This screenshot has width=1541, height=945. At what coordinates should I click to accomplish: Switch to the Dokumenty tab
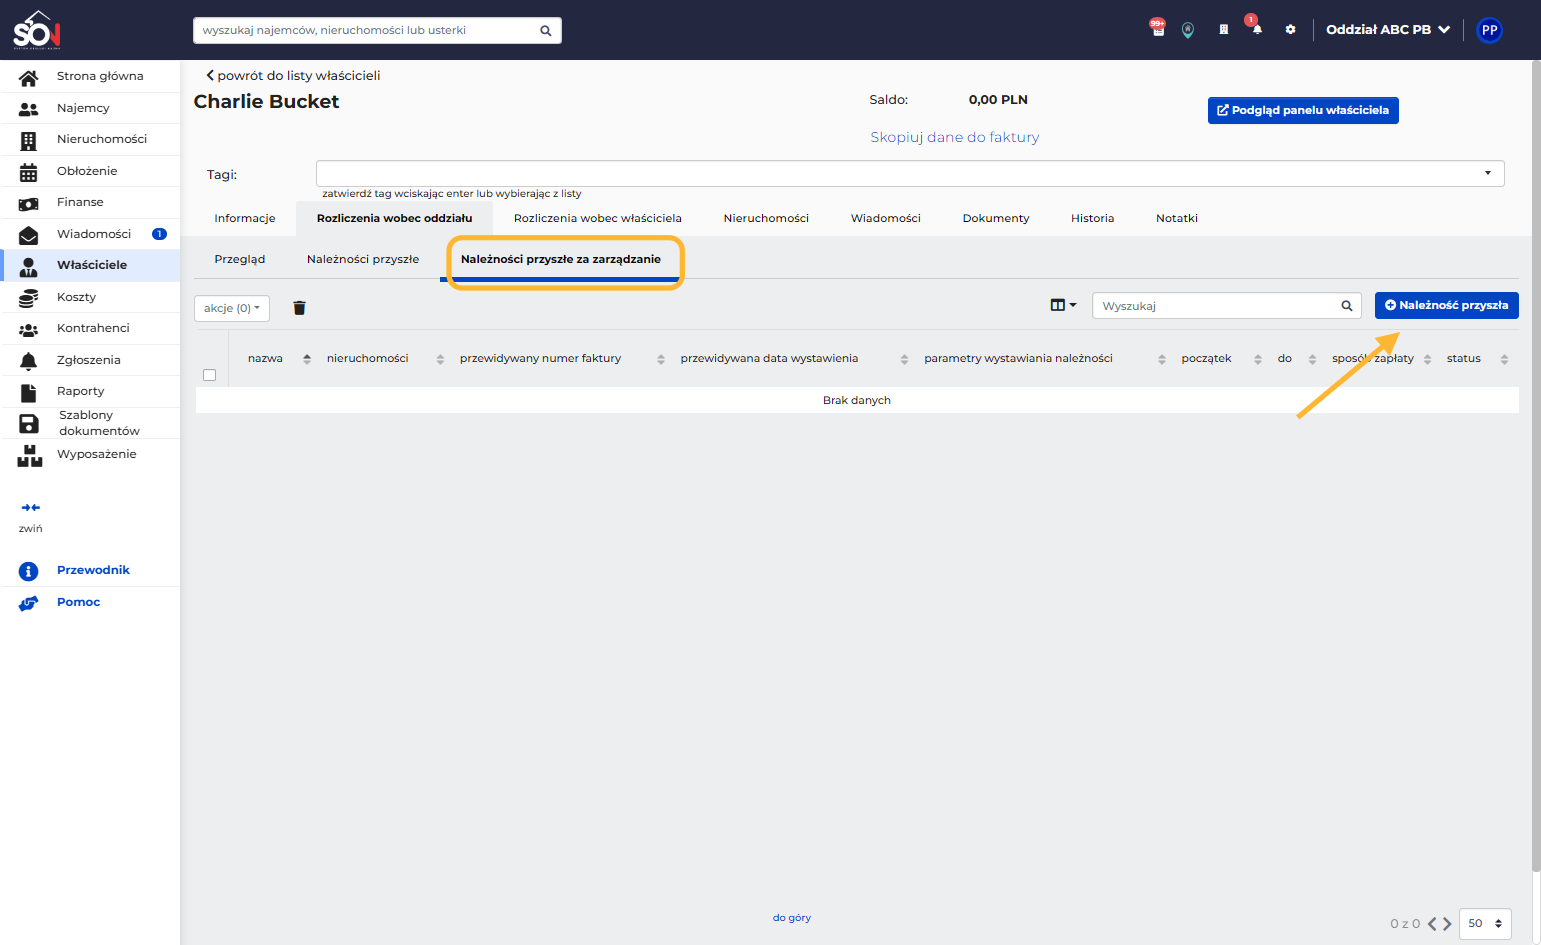click(x=996, y=218)
